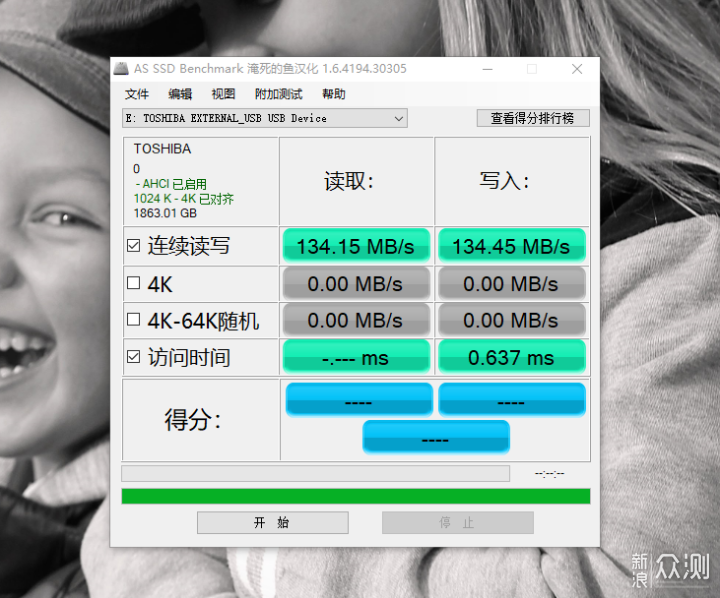Image resolution: width=720 pixels, height=598 pixels.
Task: Enable the 4K-64K随机 test checkbox
Action: (134, 320)
